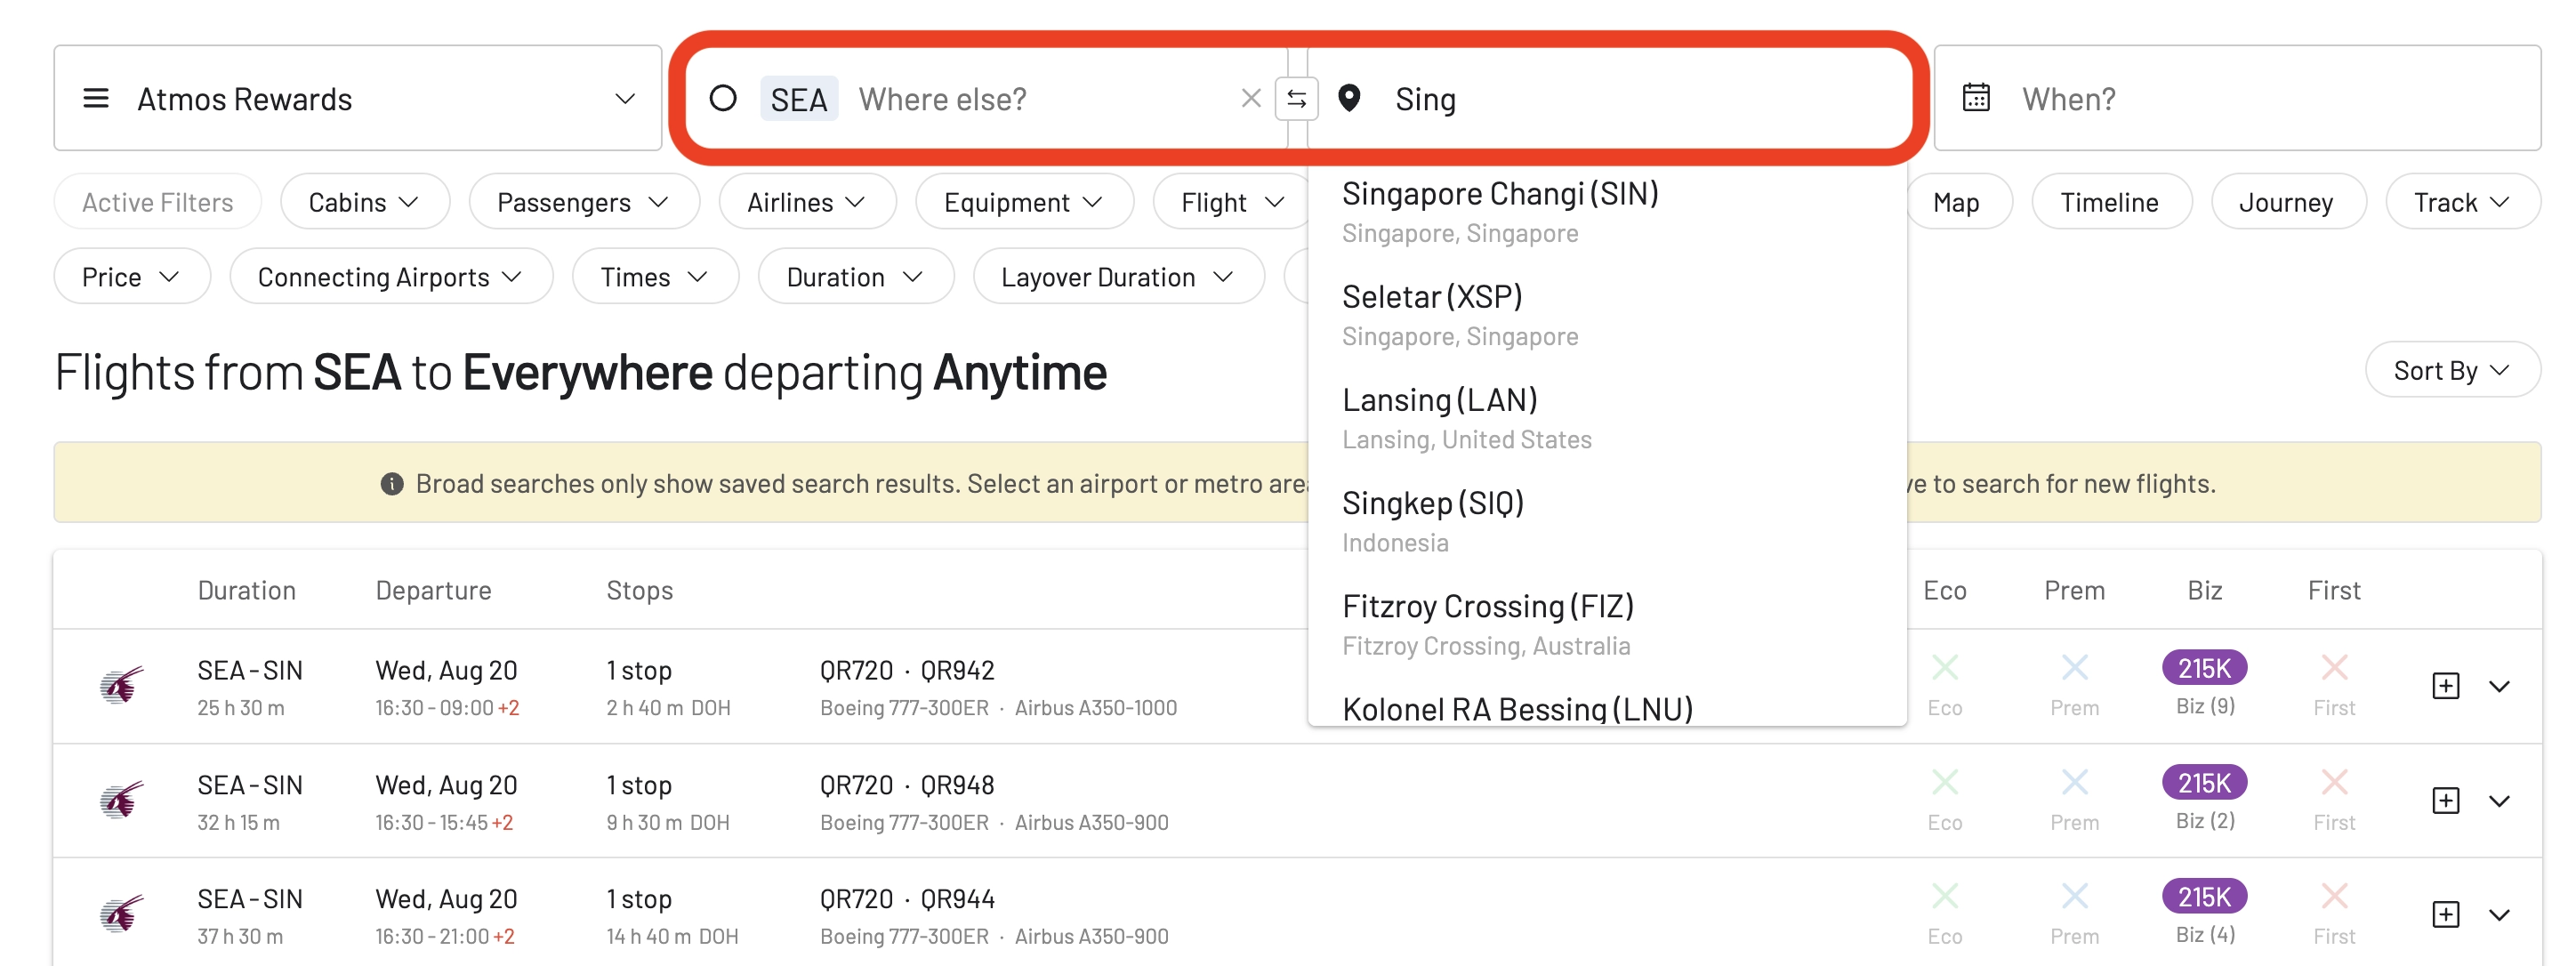Choose Lansing (LAN) suggestion
Screen dimensions: 2576x966
coord(1607,418)
